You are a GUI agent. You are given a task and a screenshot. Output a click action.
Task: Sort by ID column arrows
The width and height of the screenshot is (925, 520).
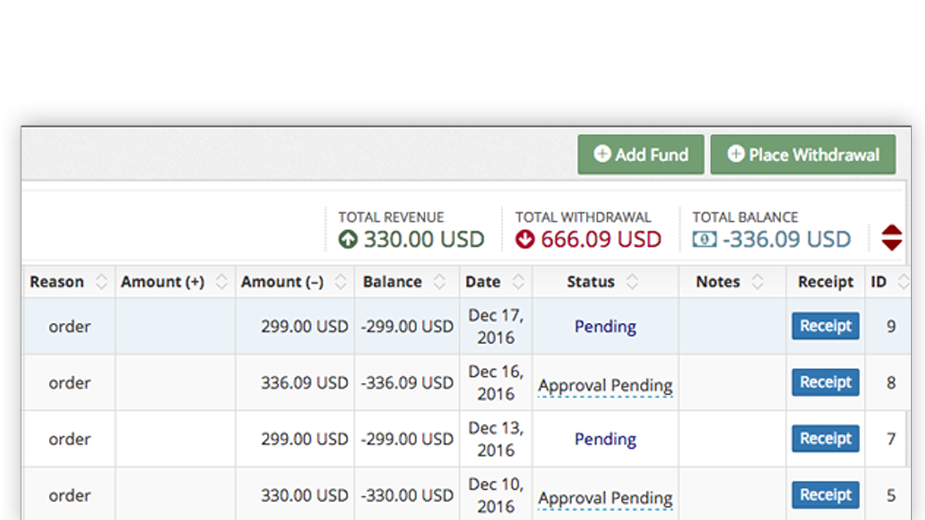point(903,282)
